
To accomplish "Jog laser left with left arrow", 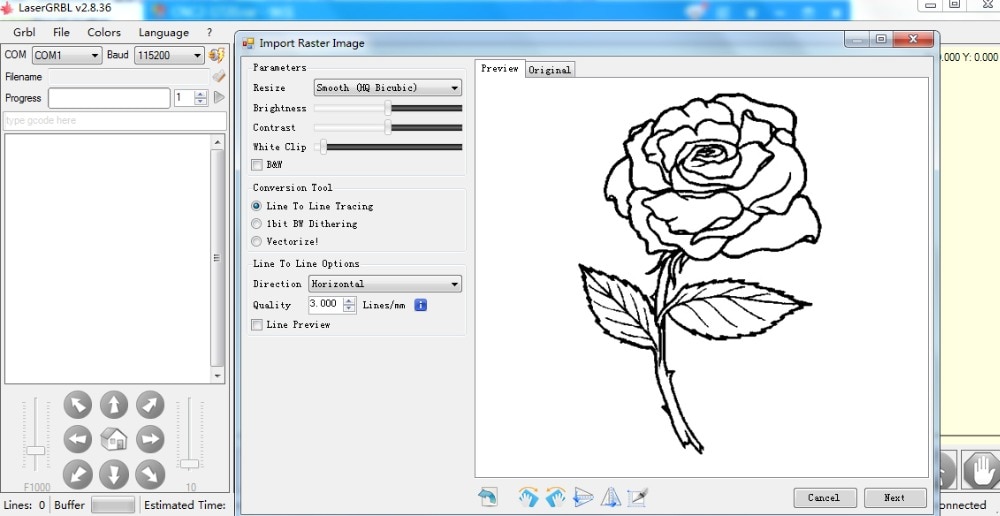I will pos(78,439).
